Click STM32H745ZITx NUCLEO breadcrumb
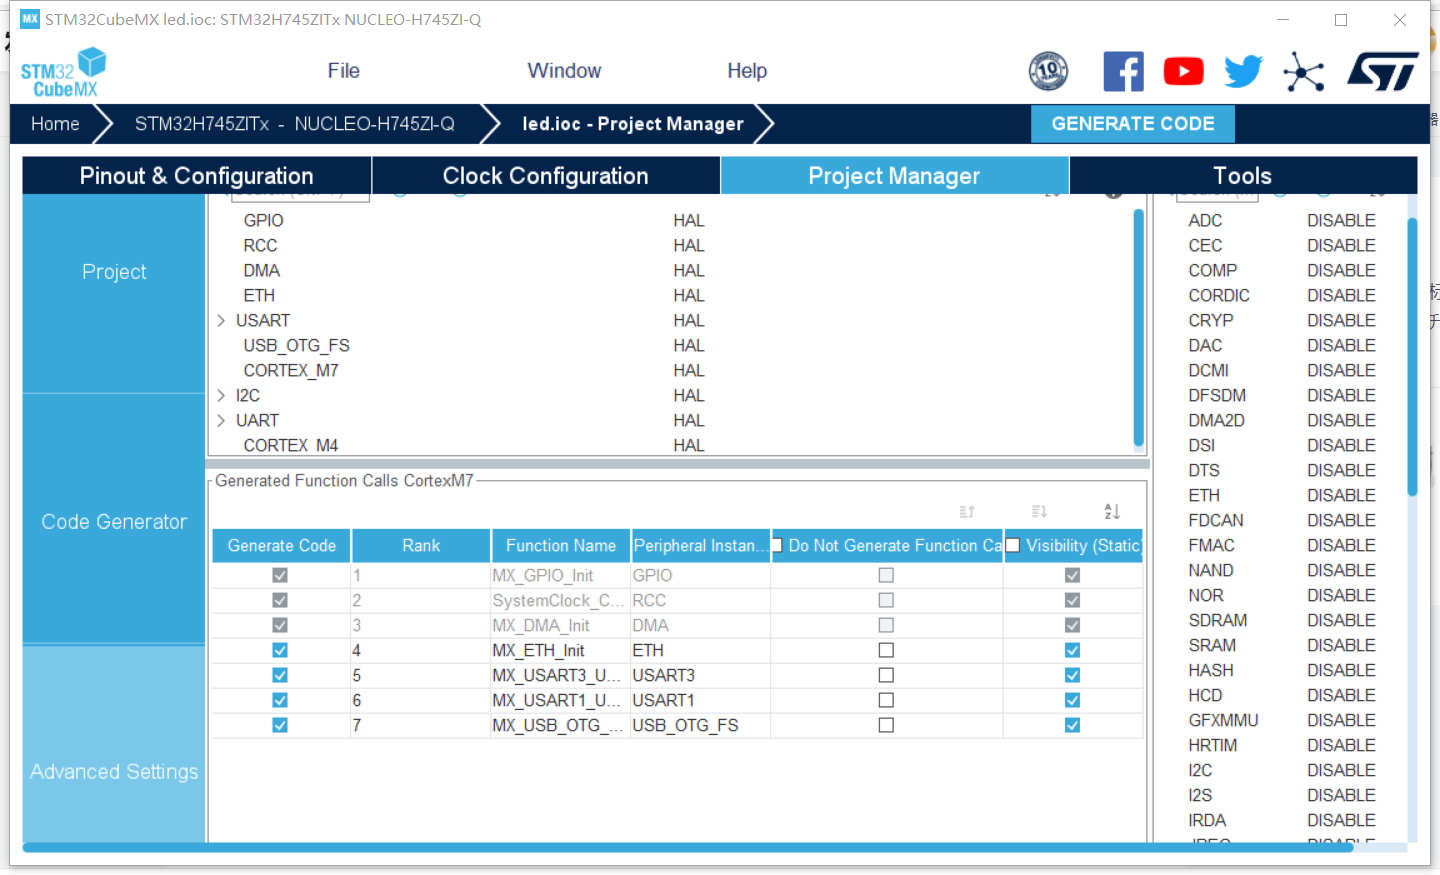This screenshot has height=875, width=1440. pyautogui.click(x=295, y=124)
